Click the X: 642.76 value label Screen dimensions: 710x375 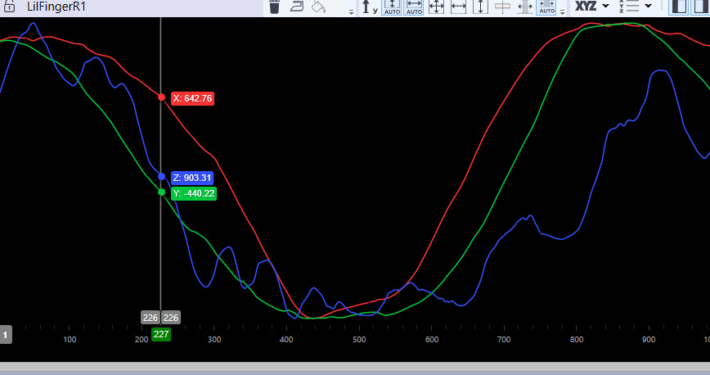(x=193, y=98)
